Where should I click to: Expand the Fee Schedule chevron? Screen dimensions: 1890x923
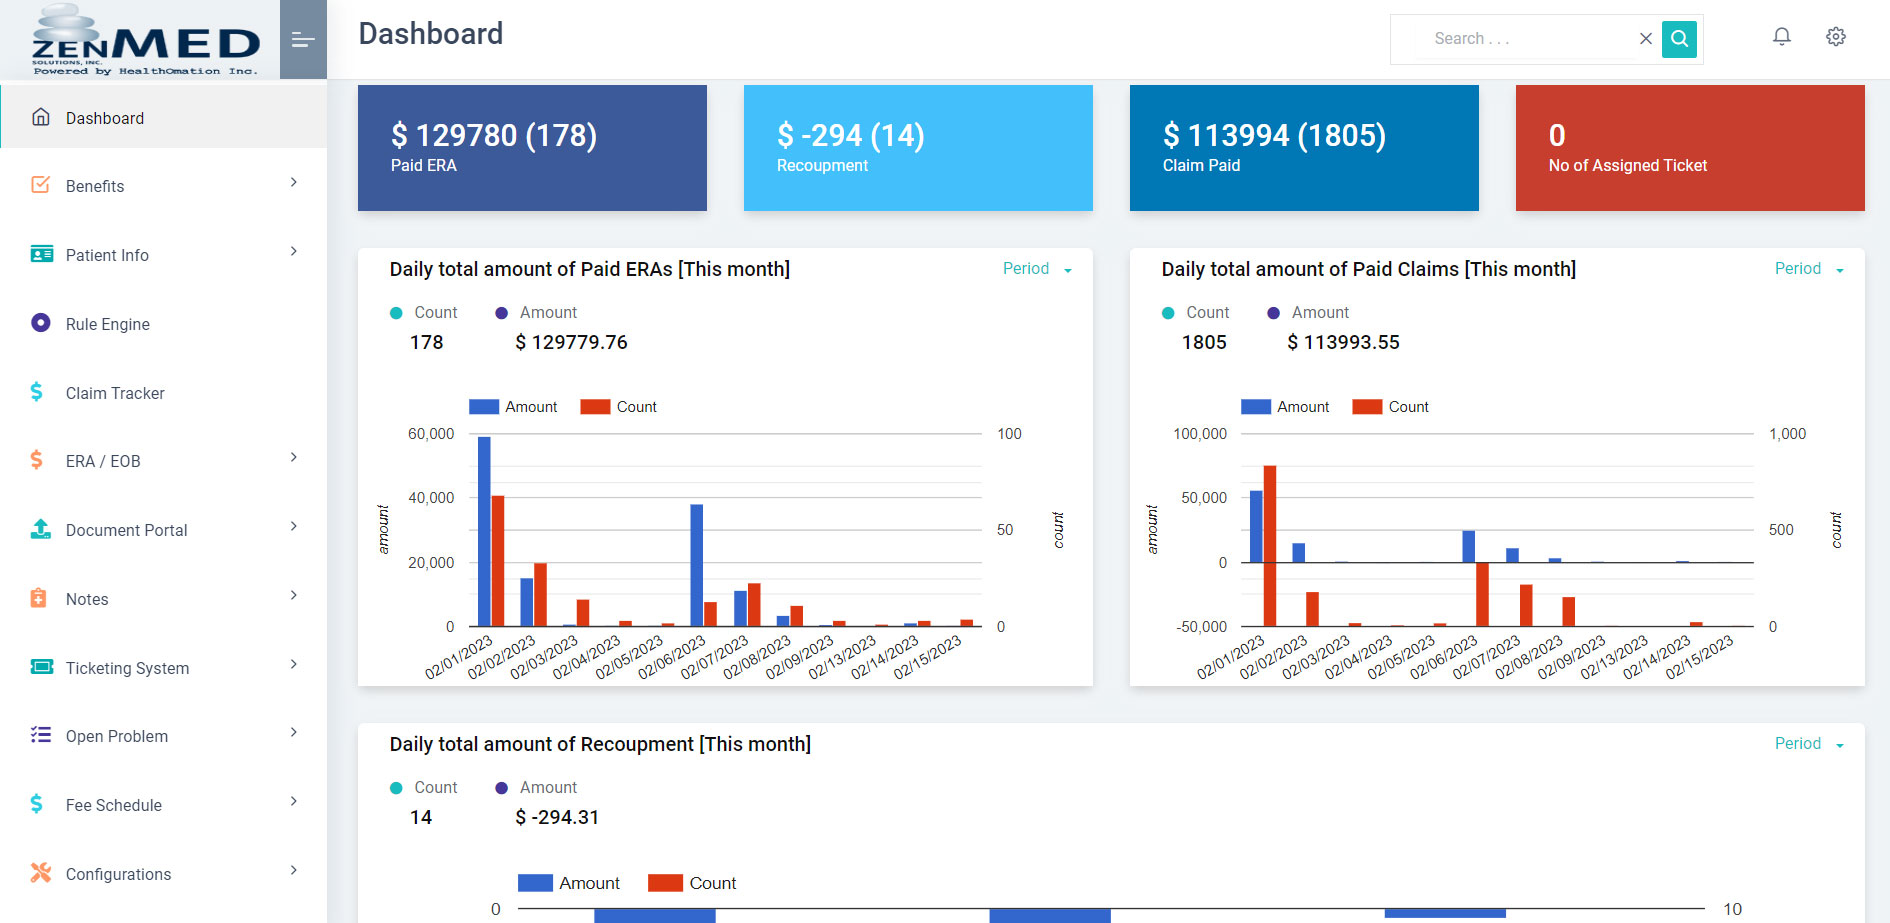pos(293,801)
